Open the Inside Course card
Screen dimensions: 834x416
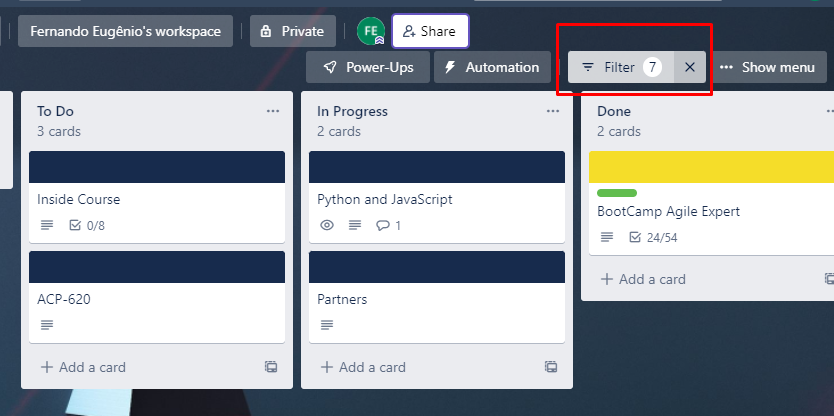(x=157, y=197)
